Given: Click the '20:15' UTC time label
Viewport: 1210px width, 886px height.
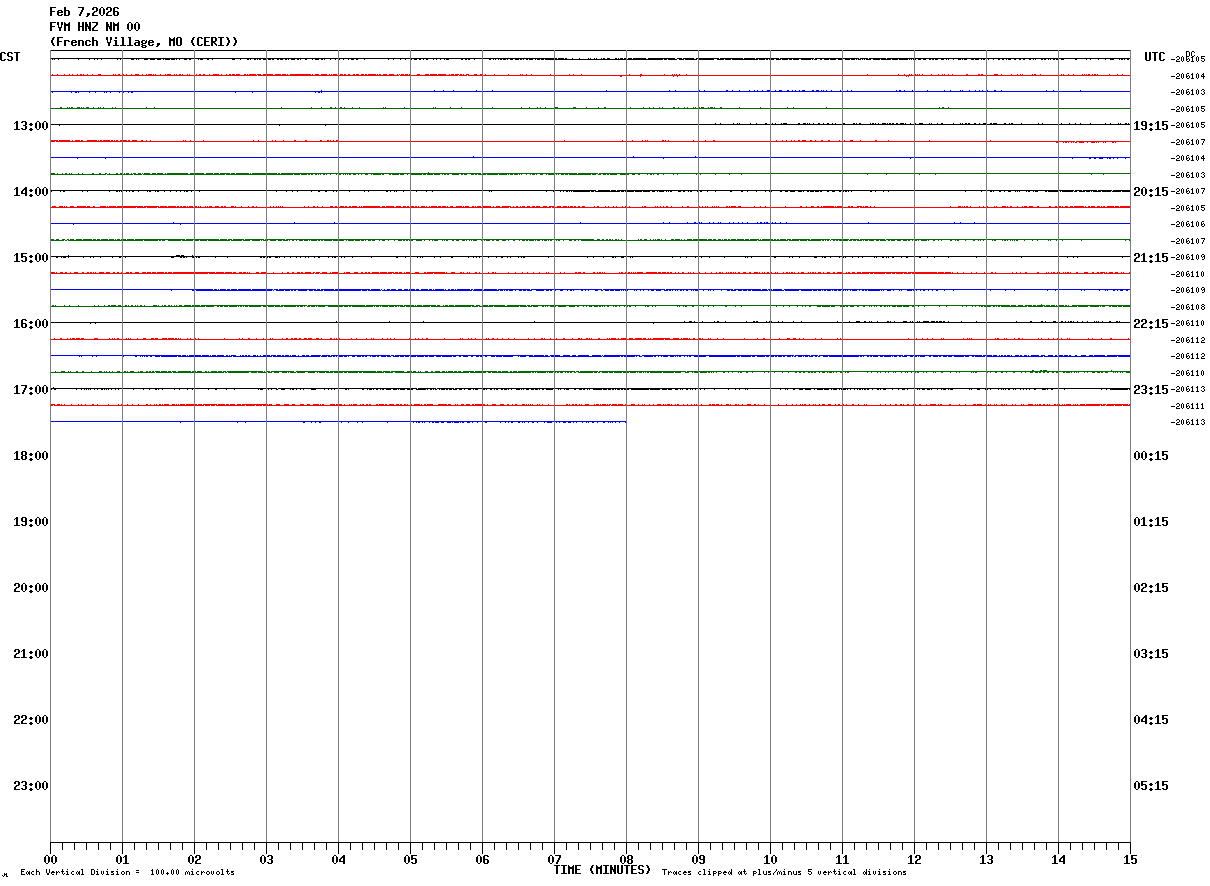Looking at the screenshot, I should (1151, 191).
